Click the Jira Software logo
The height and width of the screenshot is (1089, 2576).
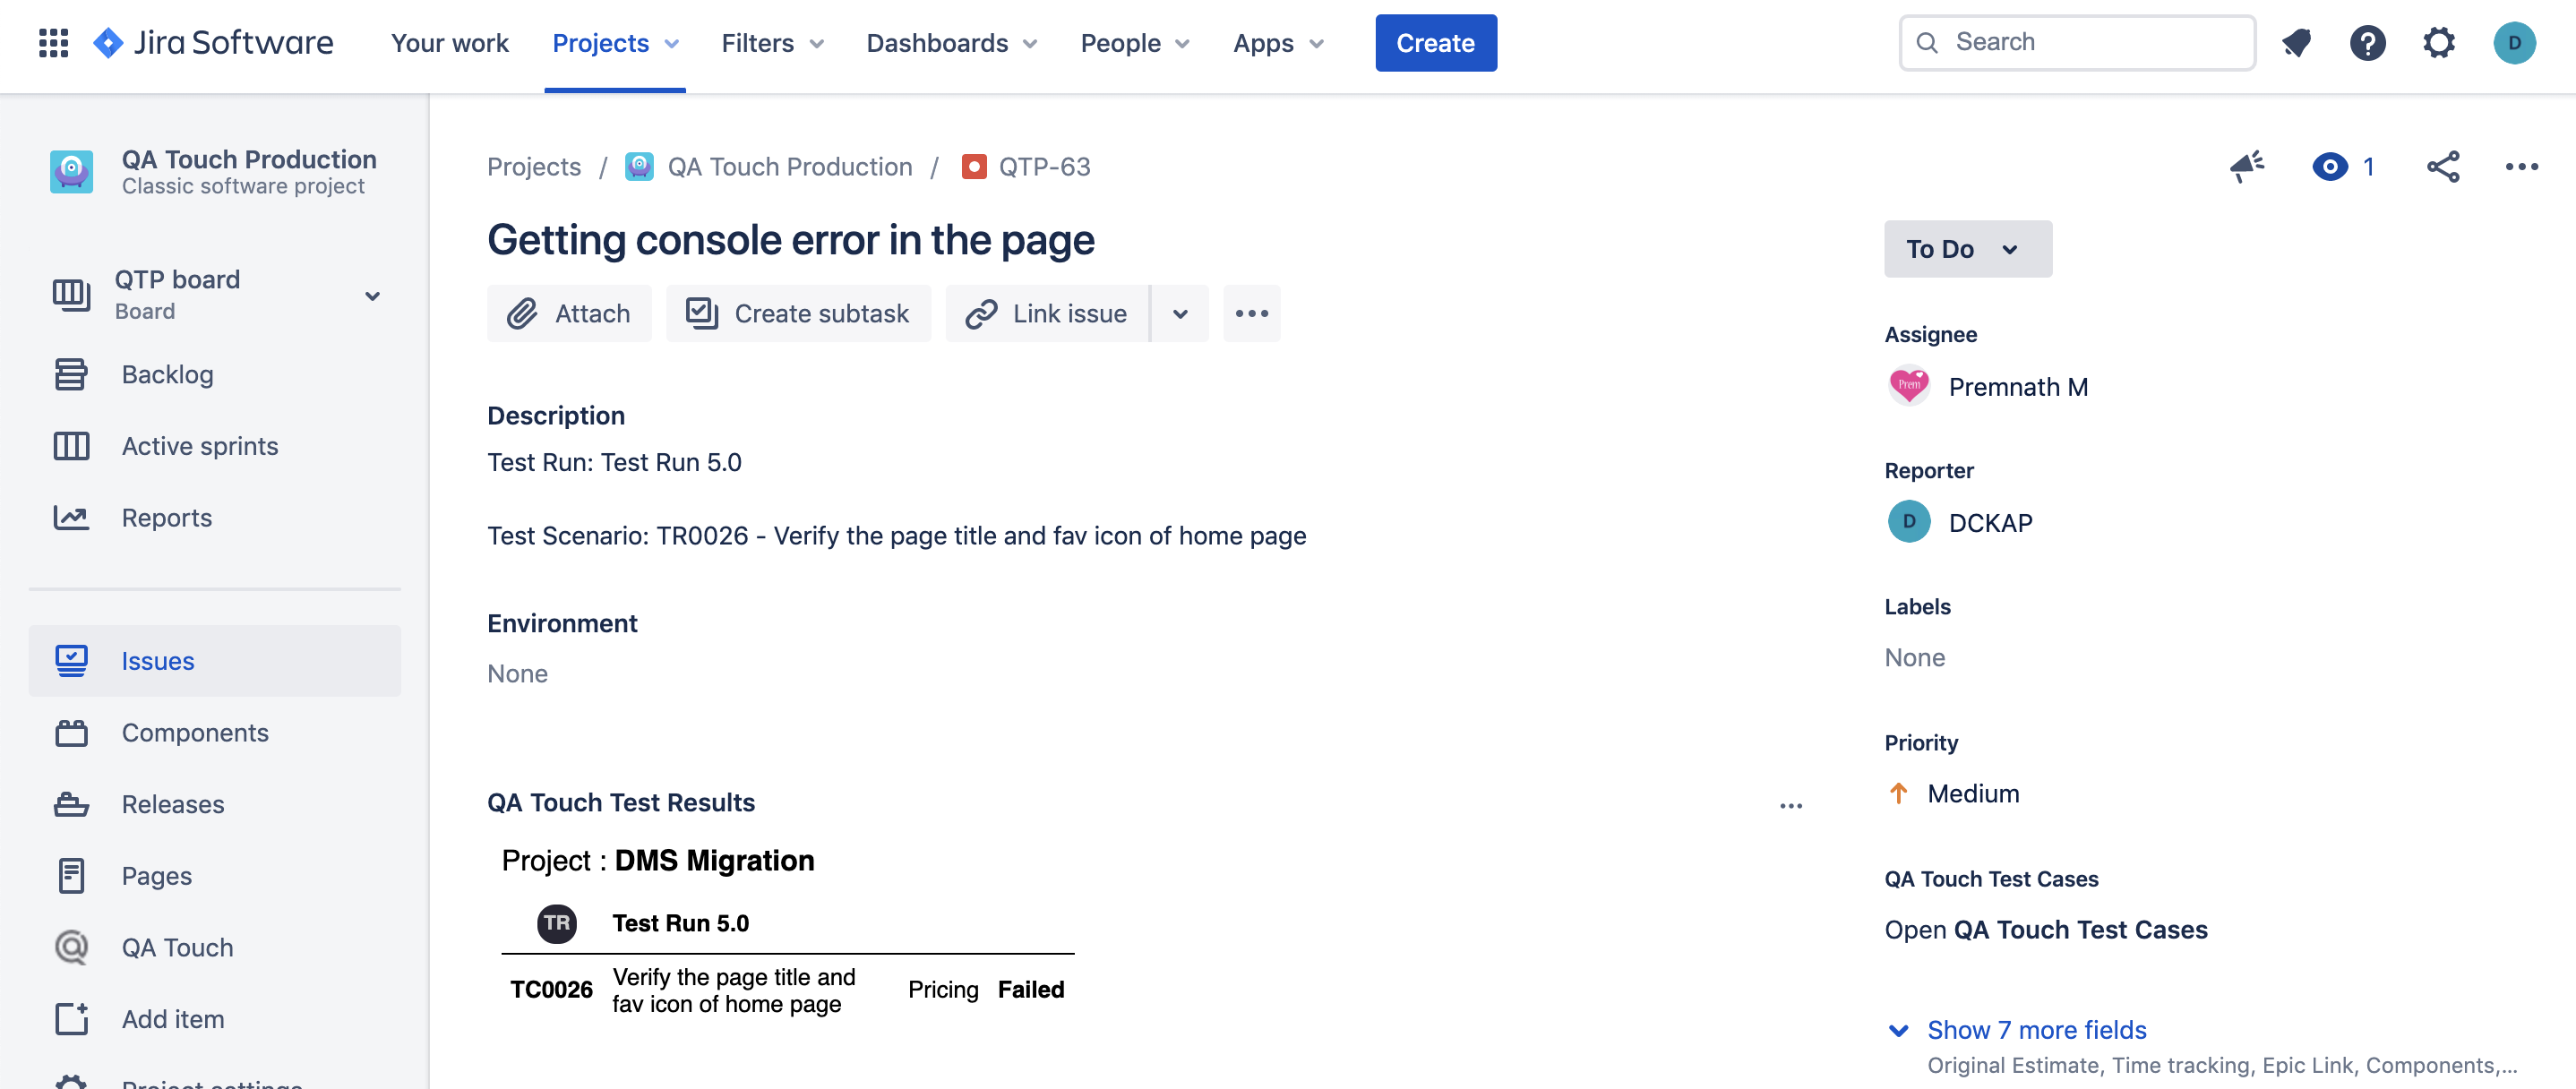[213, 43]
